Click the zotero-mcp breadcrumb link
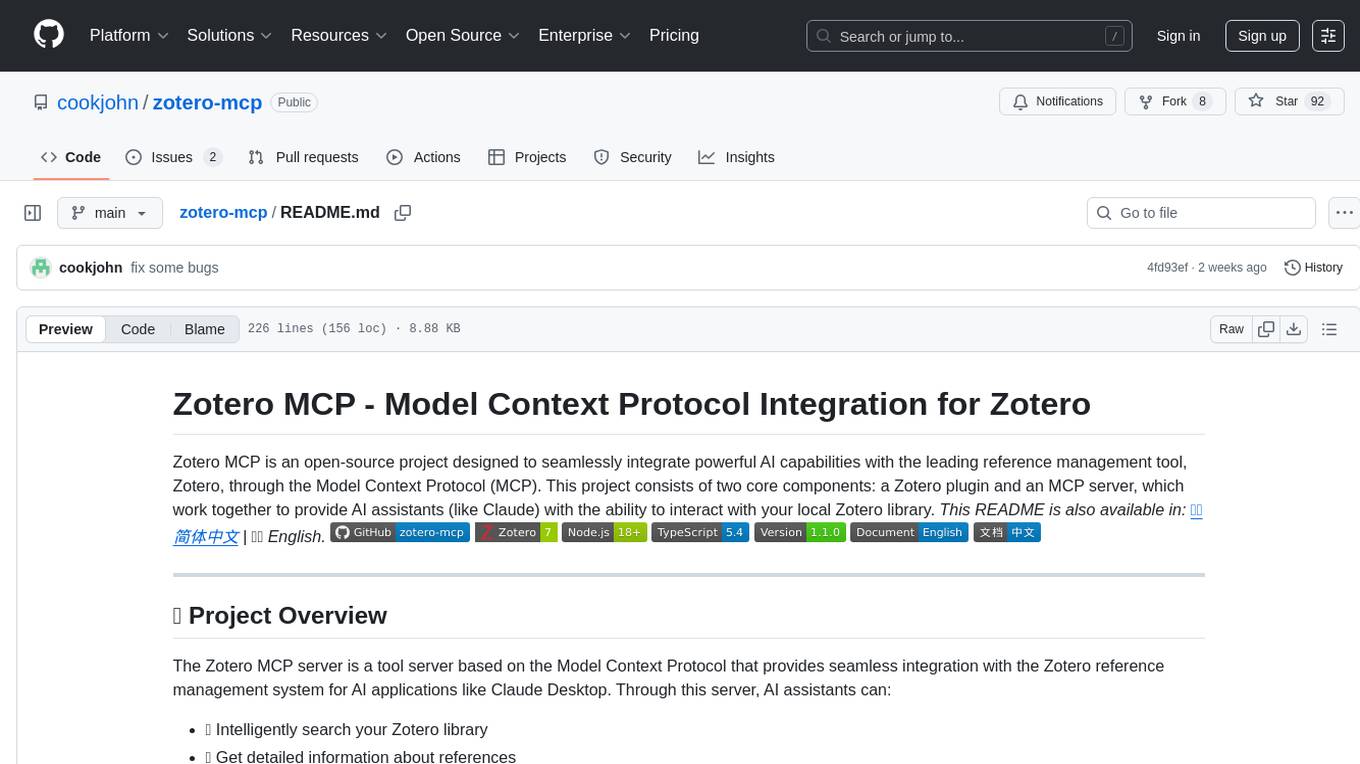Image resolution: width=1360 pixels, height=764 pixels. pyautogui.click(x=223, y=212)
